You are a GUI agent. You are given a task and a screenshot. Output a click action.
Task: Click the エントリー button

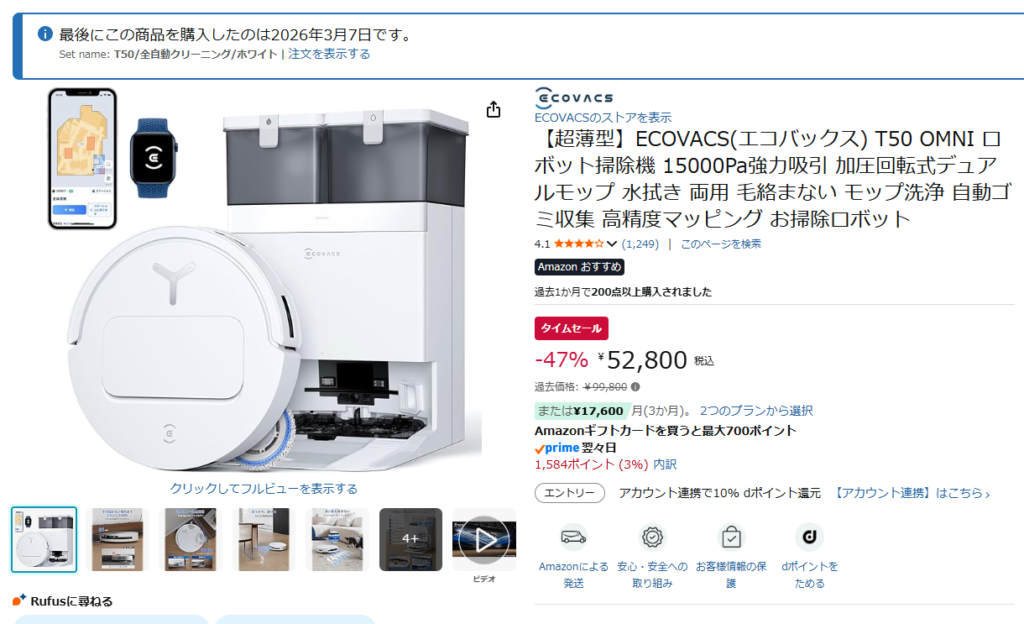click(569, 493)
